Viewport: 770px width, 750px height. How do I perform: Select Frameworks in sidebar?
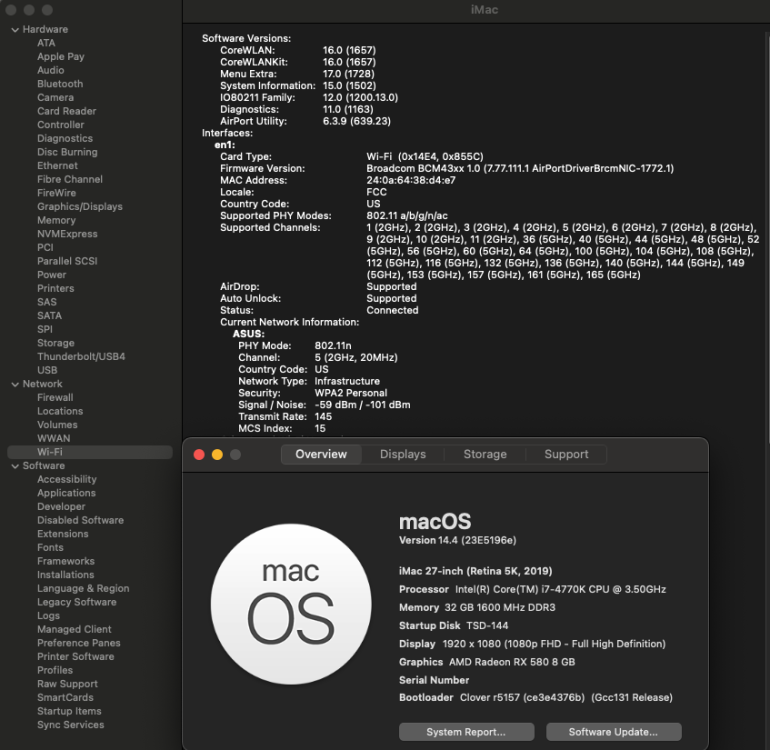(x=66, y=561)
